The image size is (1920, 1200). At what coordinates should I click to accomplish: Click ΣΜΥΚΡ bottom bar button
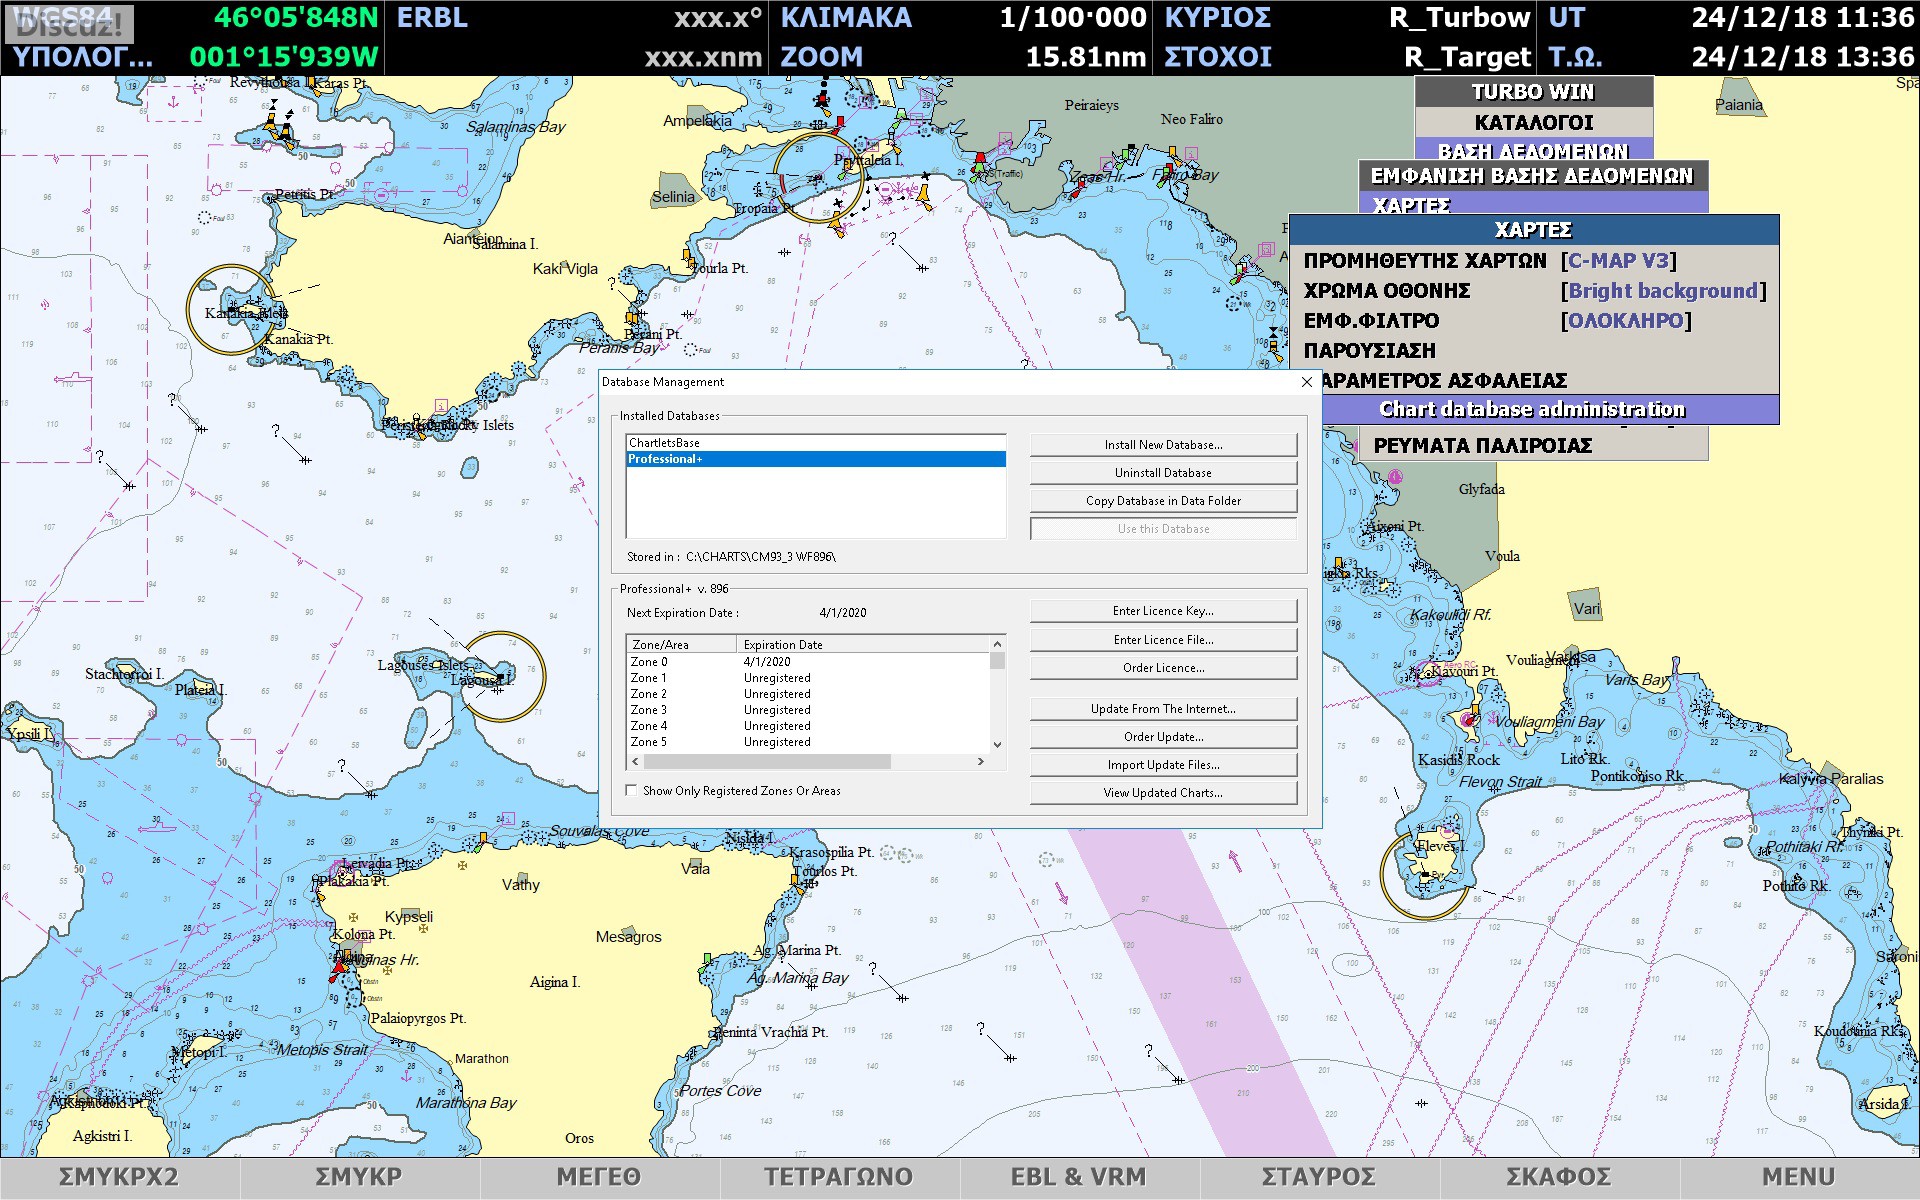tap(359, 1178)
